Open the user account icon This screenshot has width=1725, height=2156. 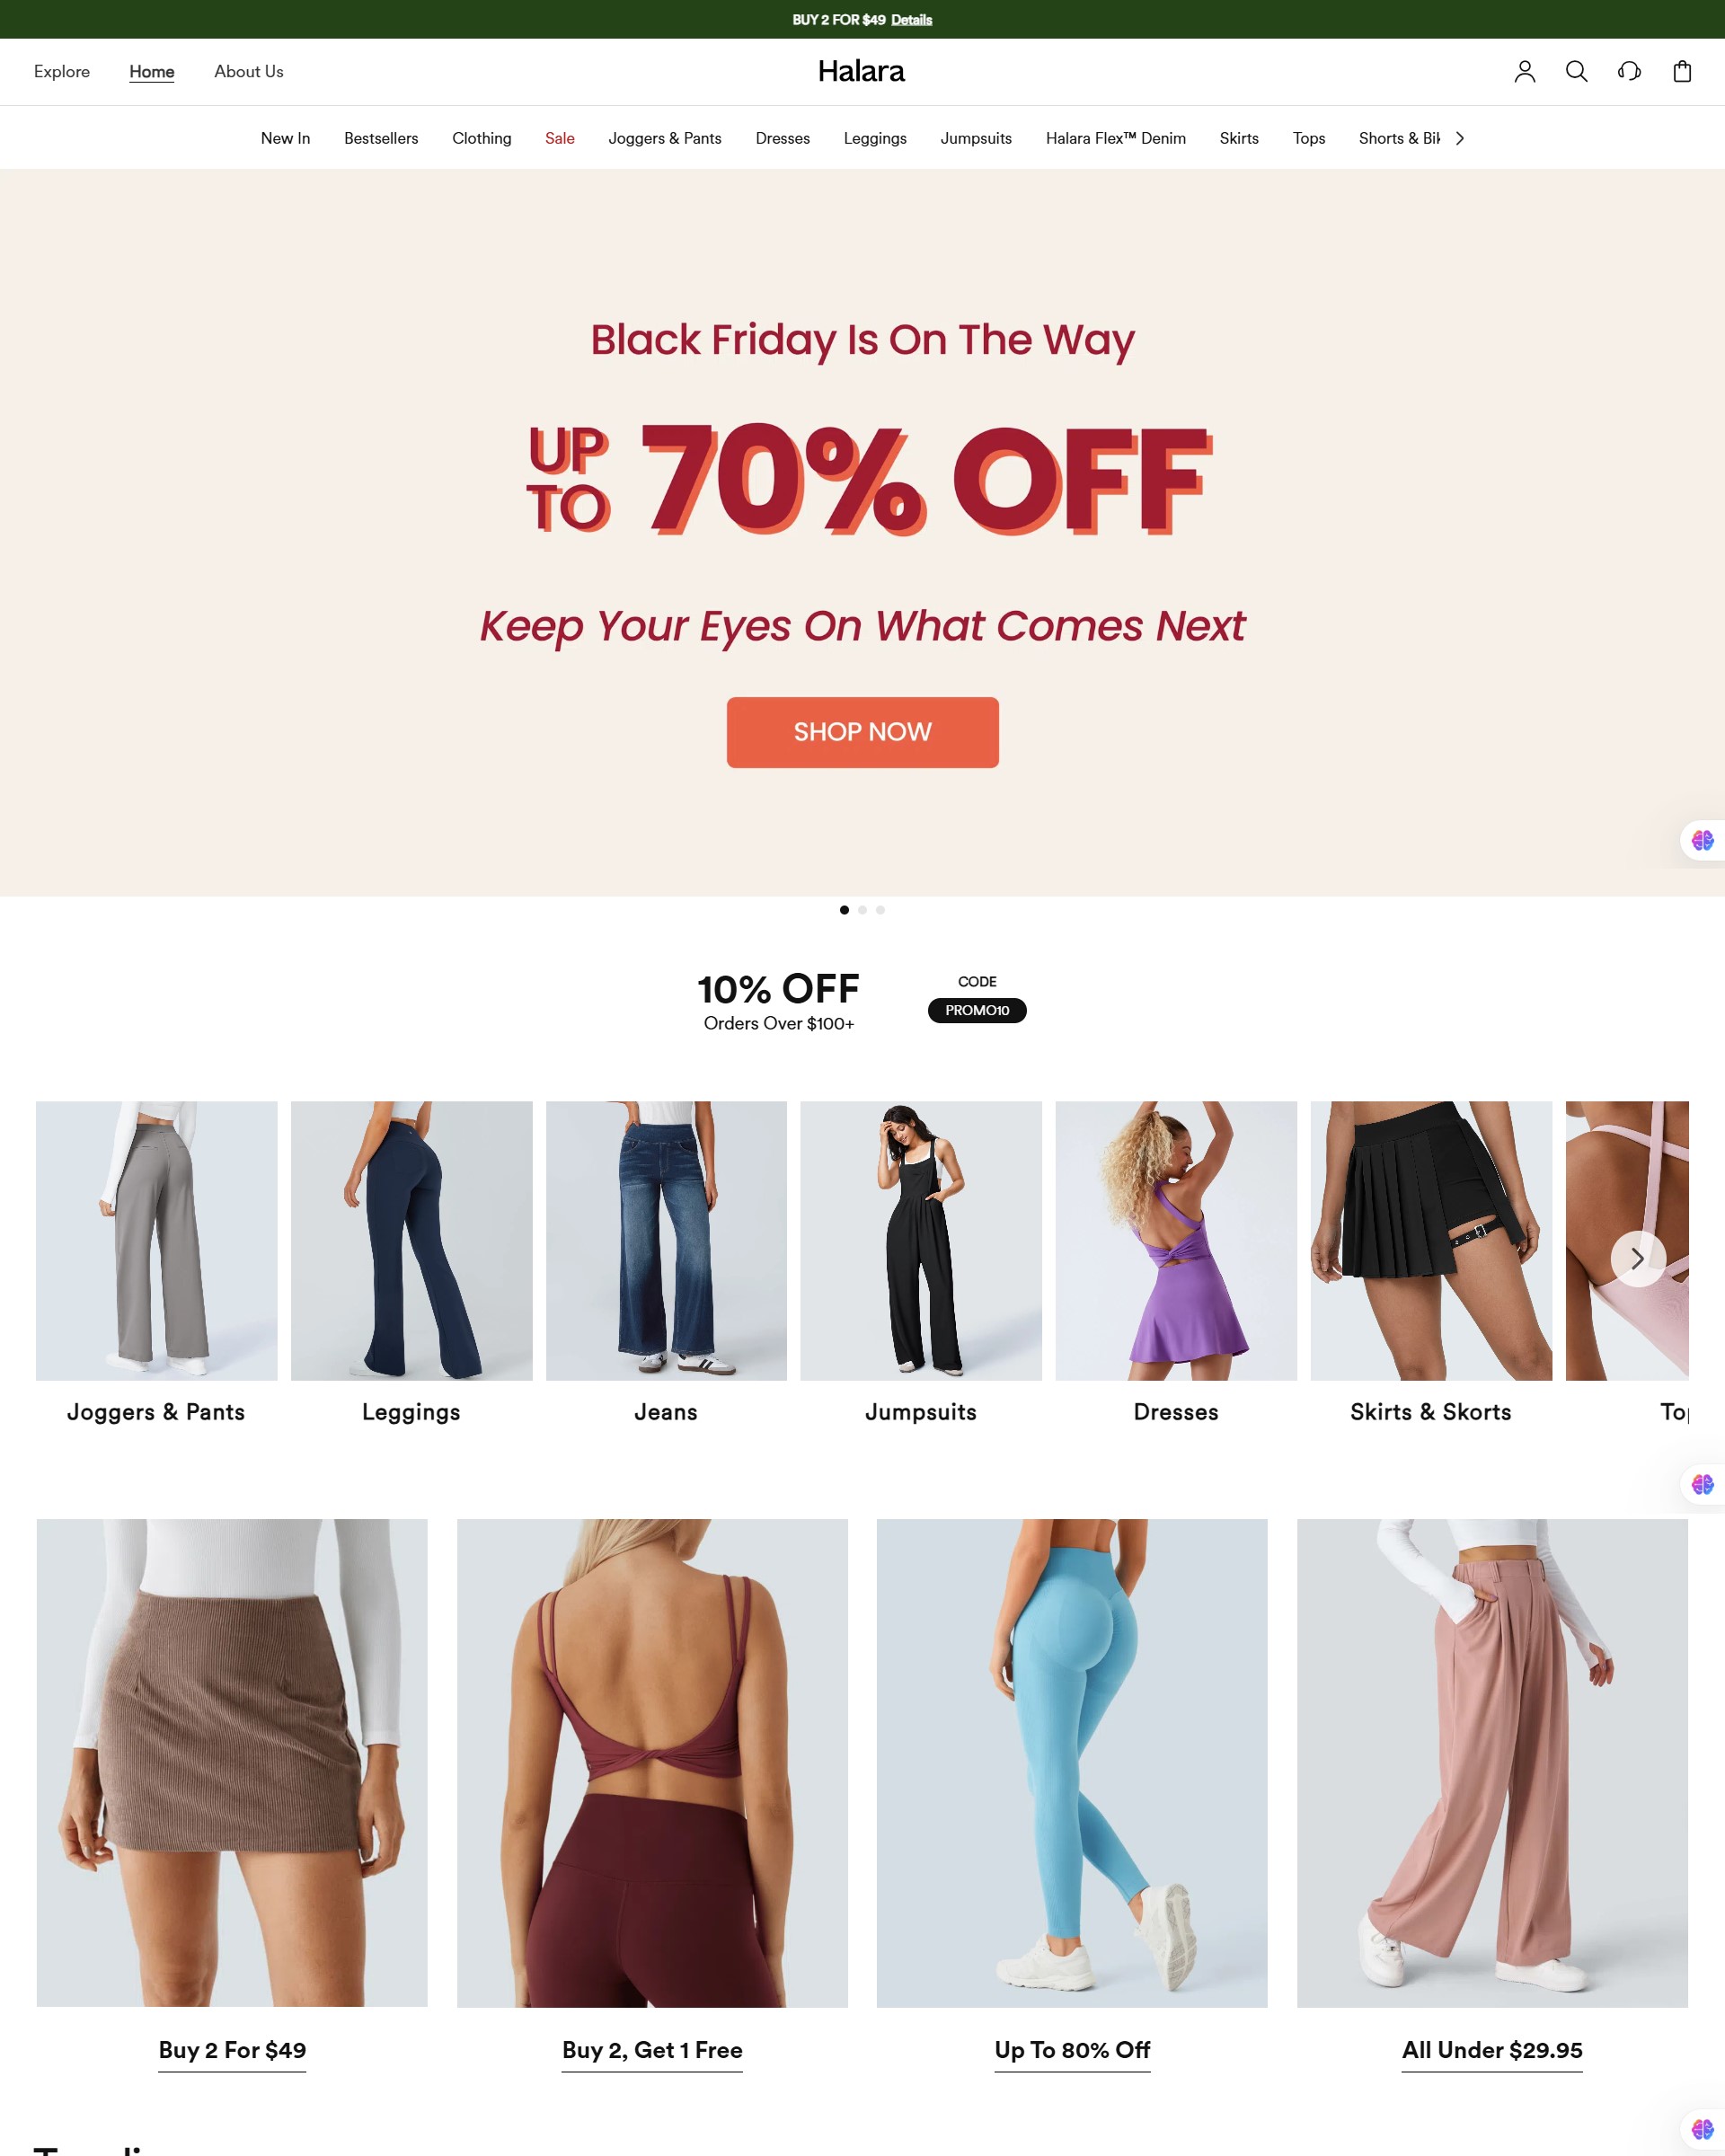pos(1524,71)
